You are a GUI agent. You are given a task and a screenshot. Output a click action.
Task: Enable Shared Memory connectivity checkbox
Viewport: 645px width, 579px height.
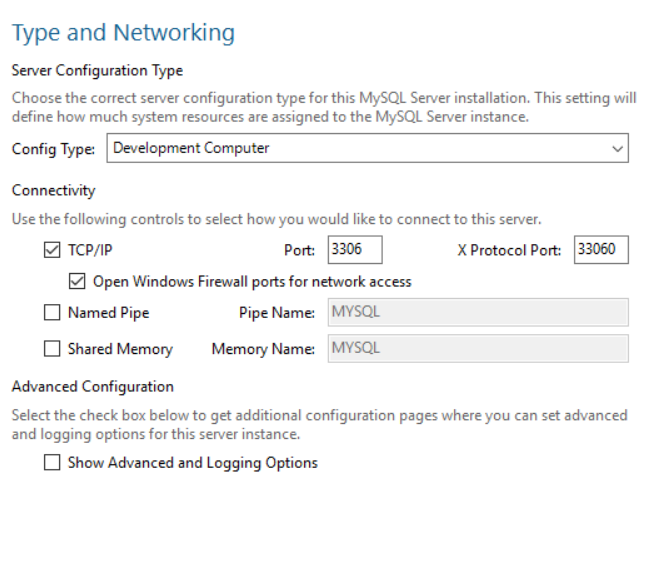[x=53, y=349]
